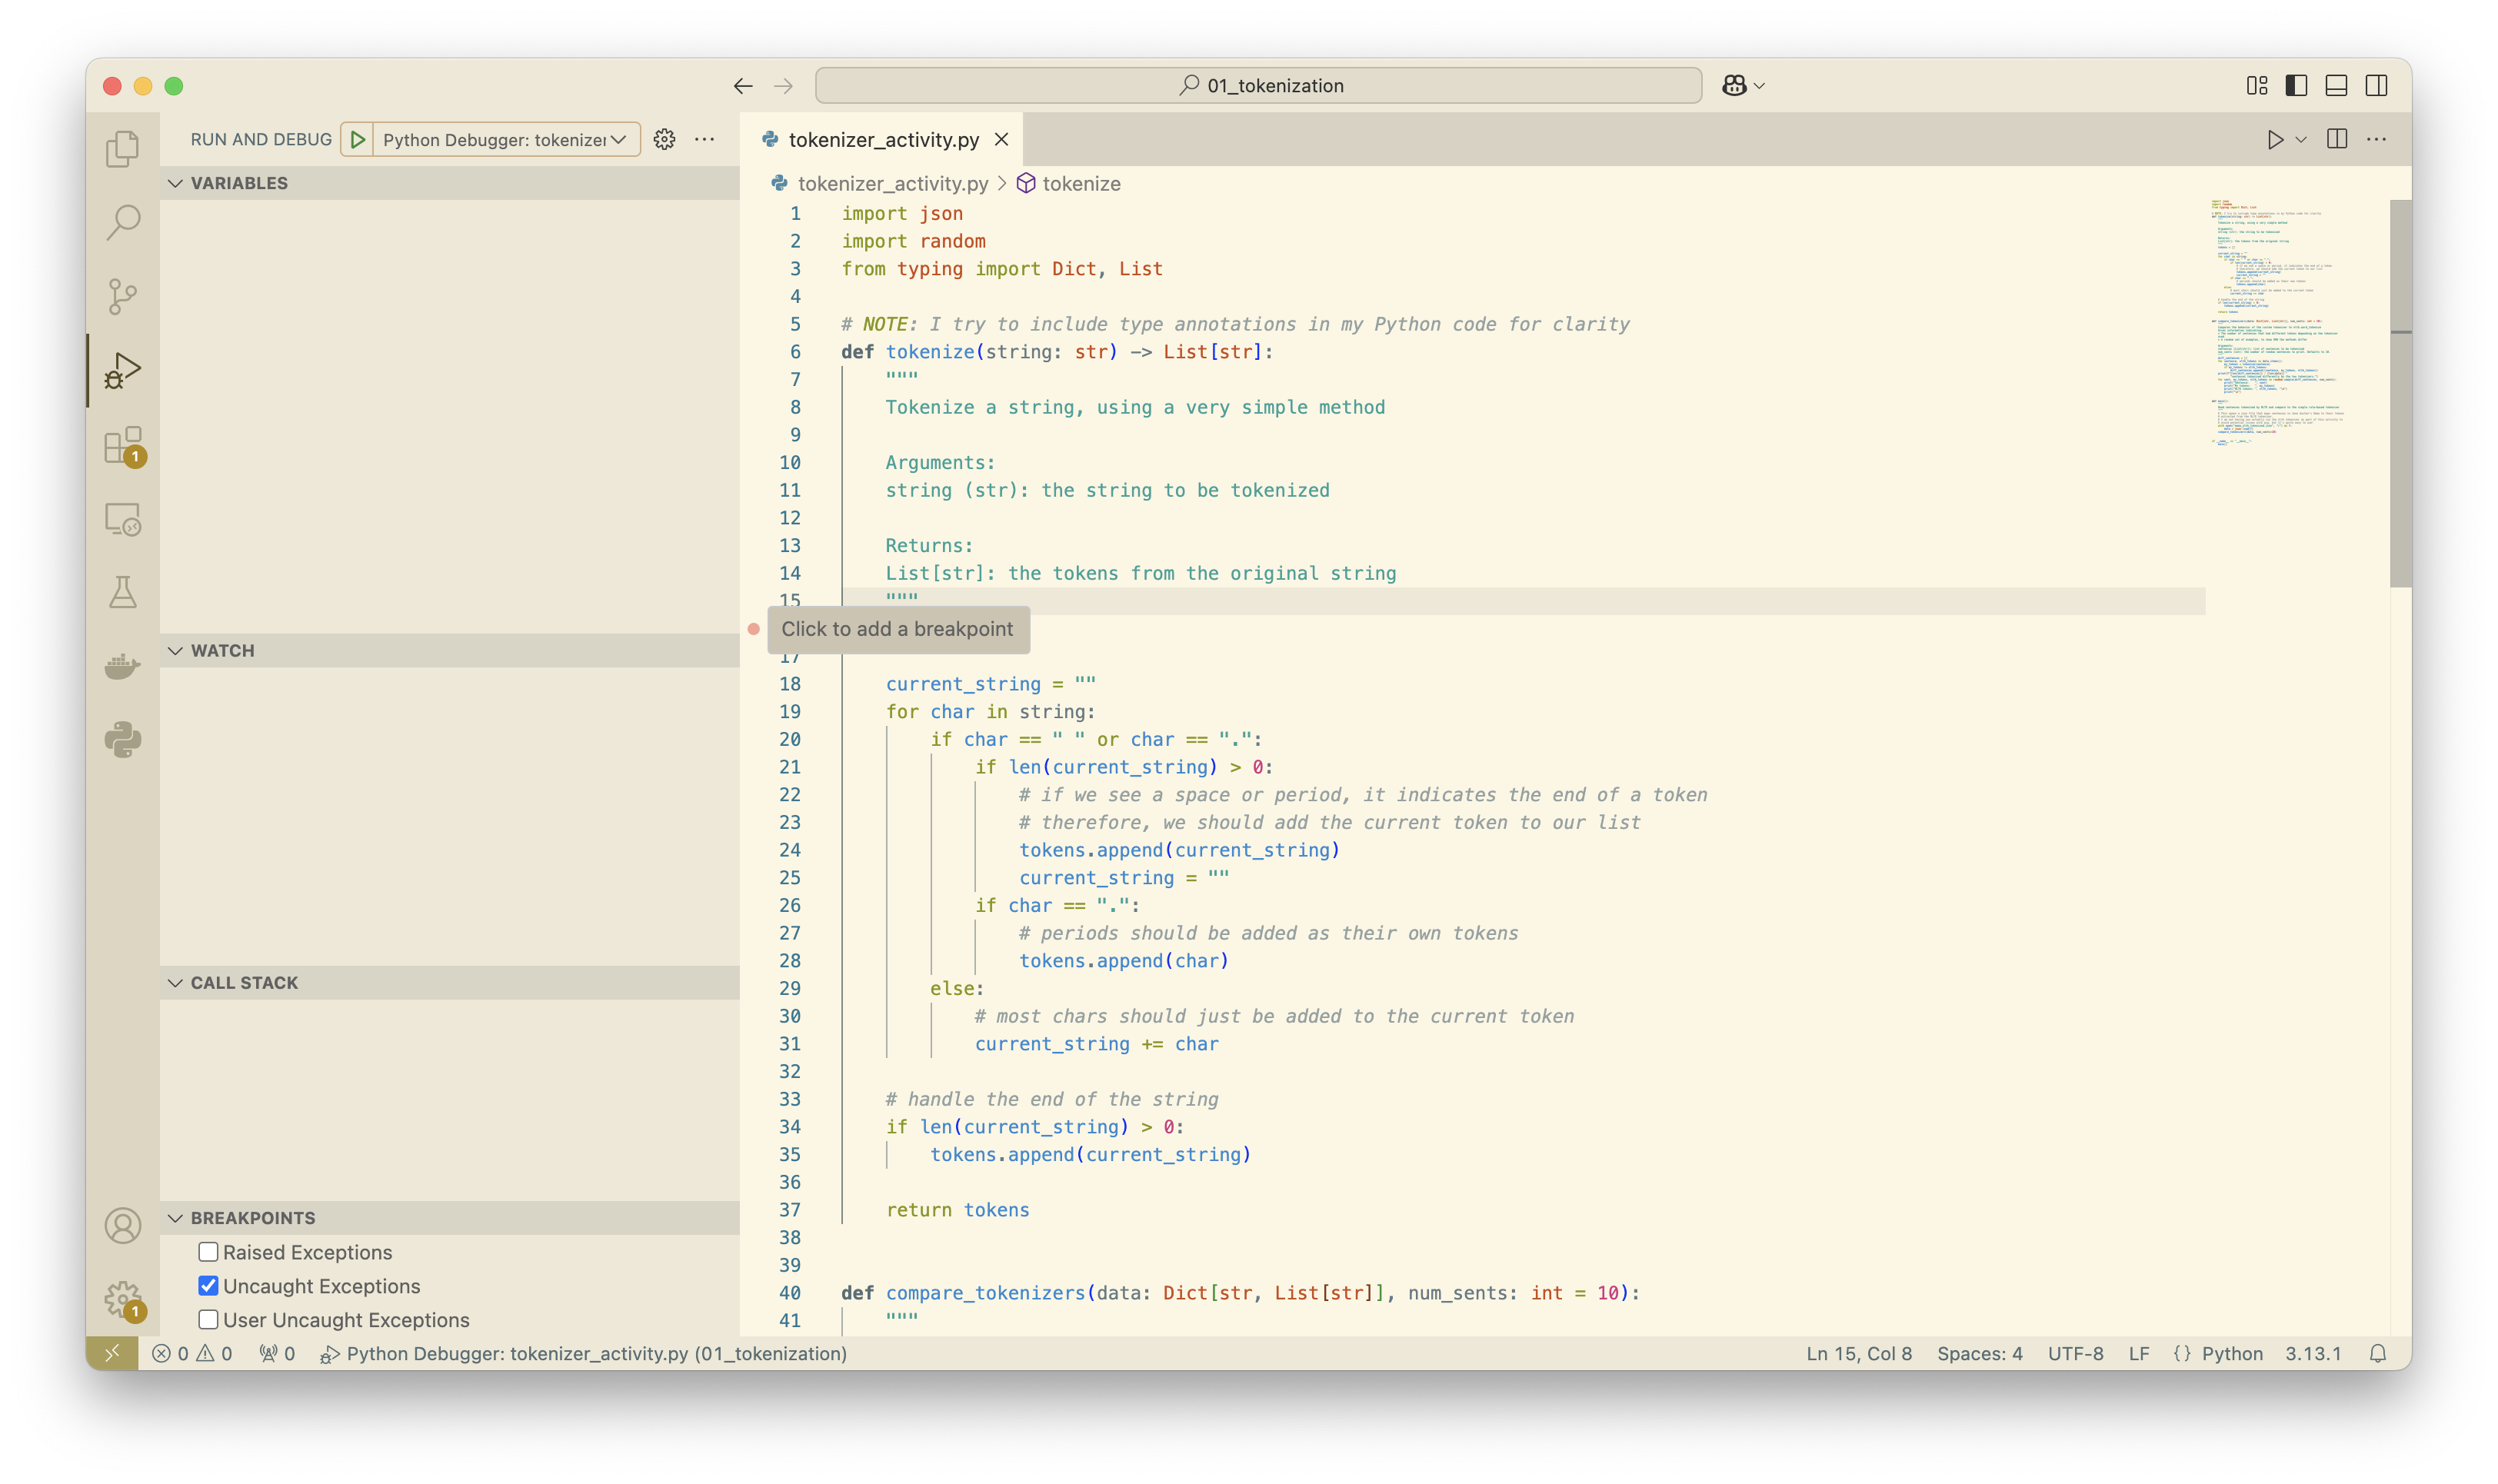Open the Source Control view
2498x1484 pixels.
pos(122,296)
